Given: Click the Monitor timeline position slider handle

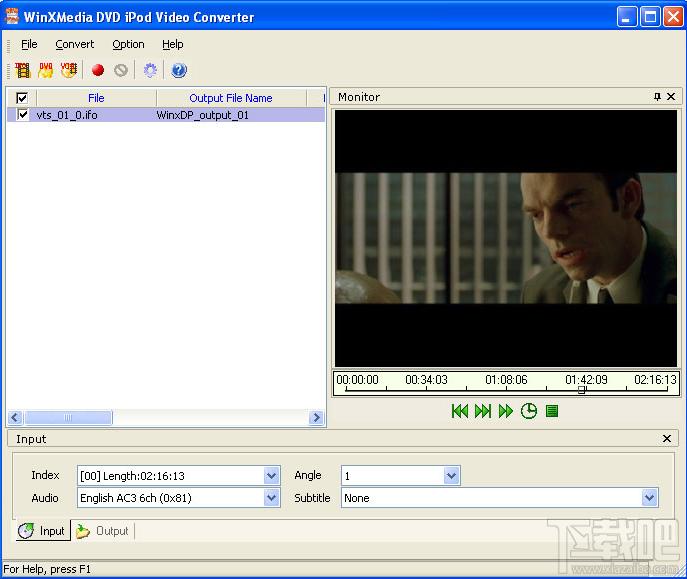Looking at the screenshot, I should (581, 390).
